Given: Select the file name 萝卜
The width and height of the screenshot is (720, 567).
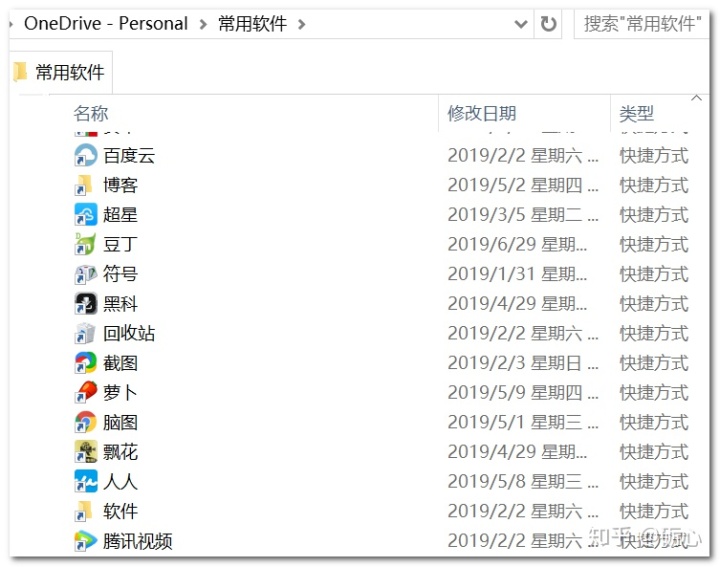Looking at the screenshot, I should [x=120, y=393].
